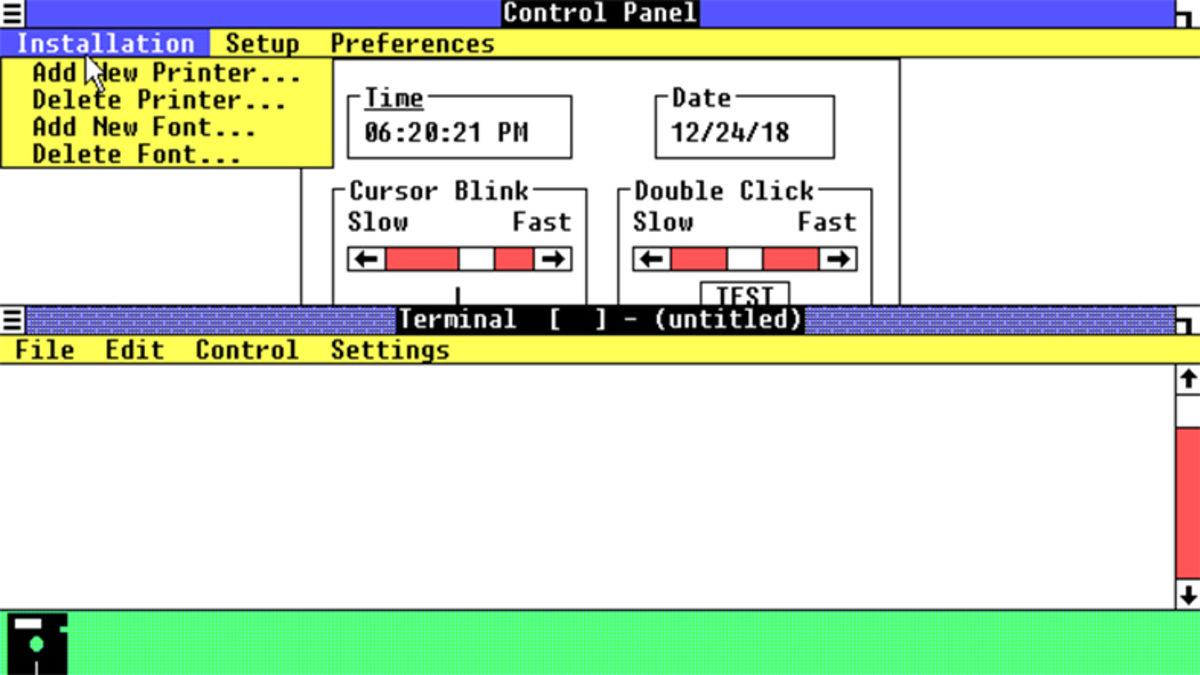Image resolution: width=1200 pixels, height=675 pixels.
Task: Select Delete Font from the Installation menu
Action: click(x=136, y=154)
